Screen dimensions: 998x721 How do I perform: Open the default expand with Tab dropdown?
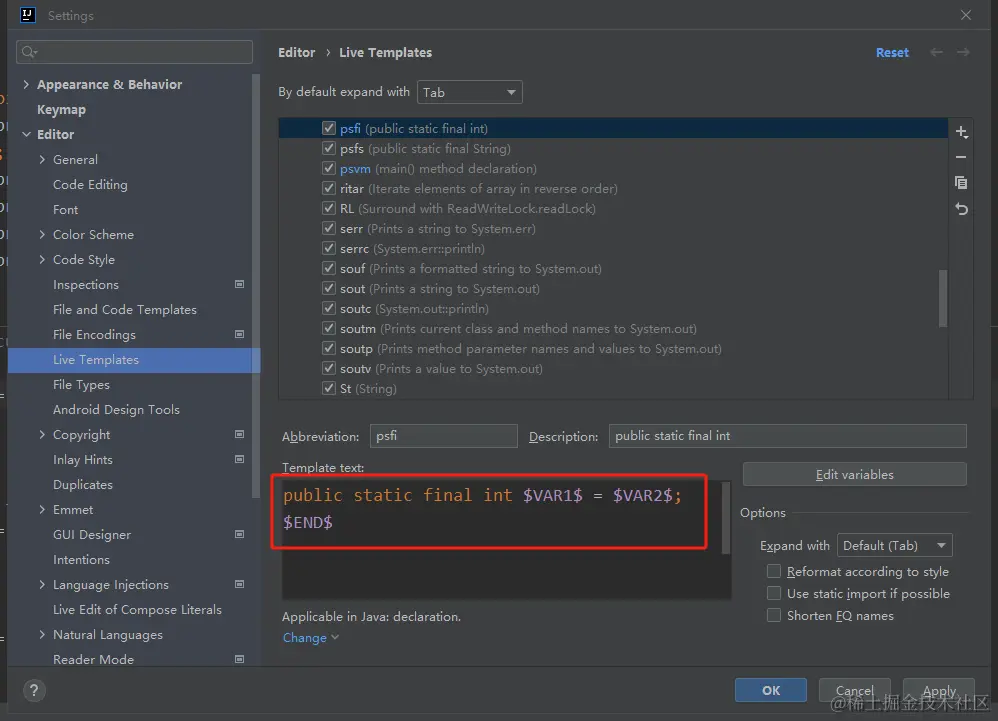[470, 92]
